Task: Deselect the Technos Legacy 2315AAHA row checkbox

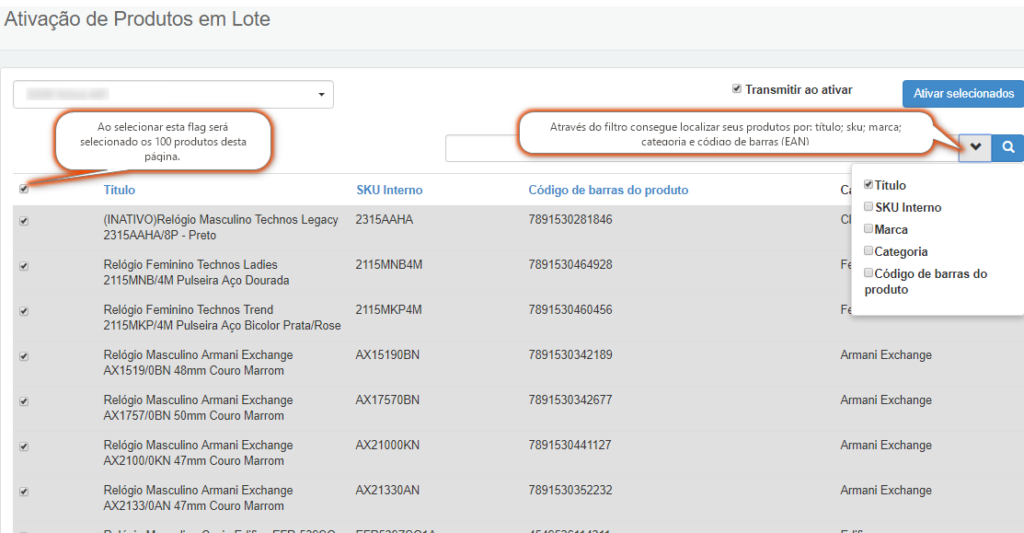Action: pyautogui.click(x=24, y=221)
